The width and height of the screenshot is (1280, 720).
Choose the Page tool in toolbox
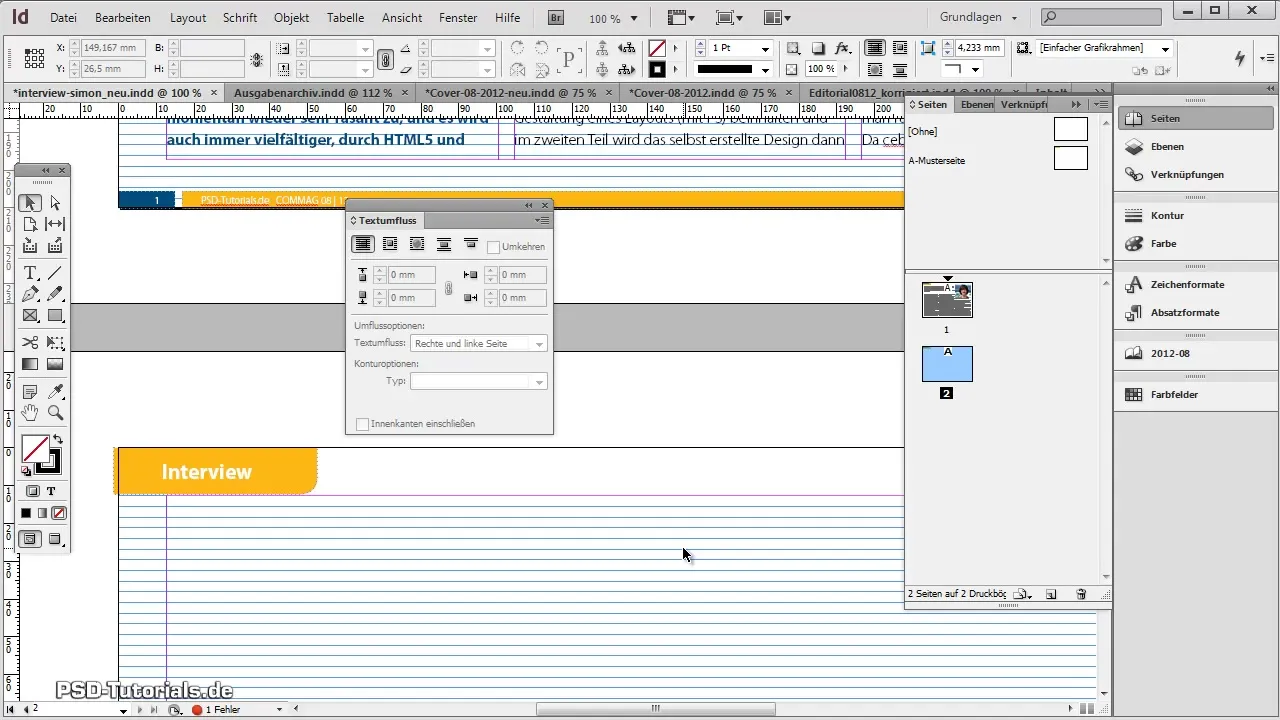[30, 224]
